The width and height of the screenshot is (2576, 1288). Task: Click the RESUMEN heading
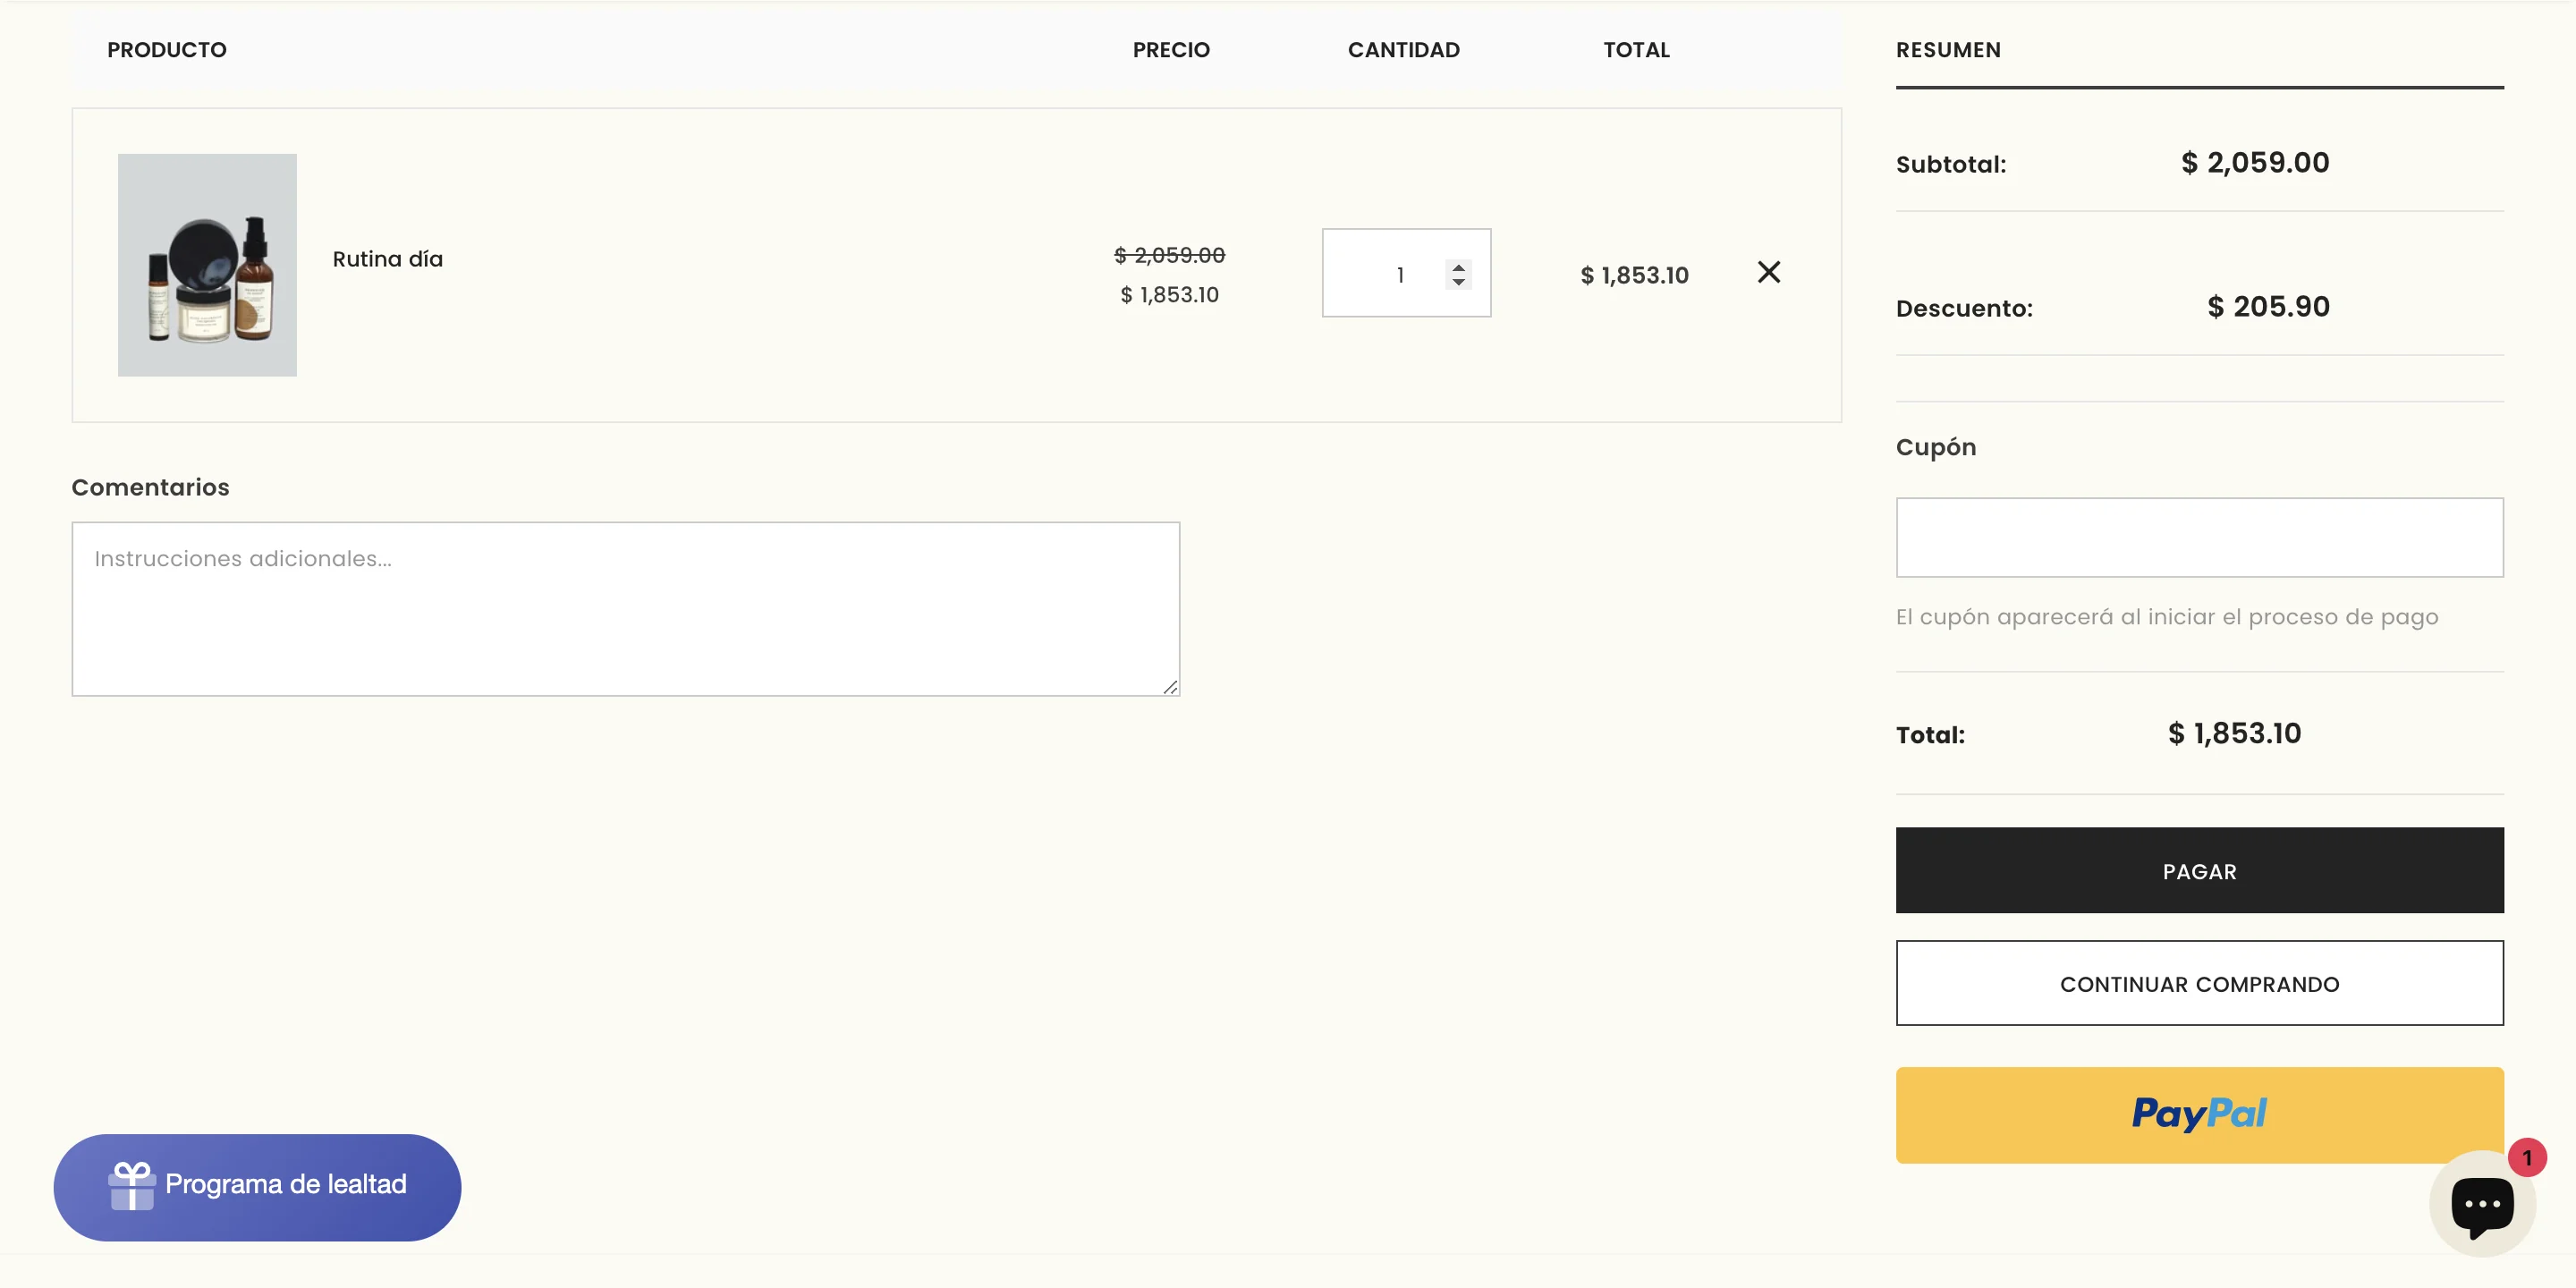1947,50
